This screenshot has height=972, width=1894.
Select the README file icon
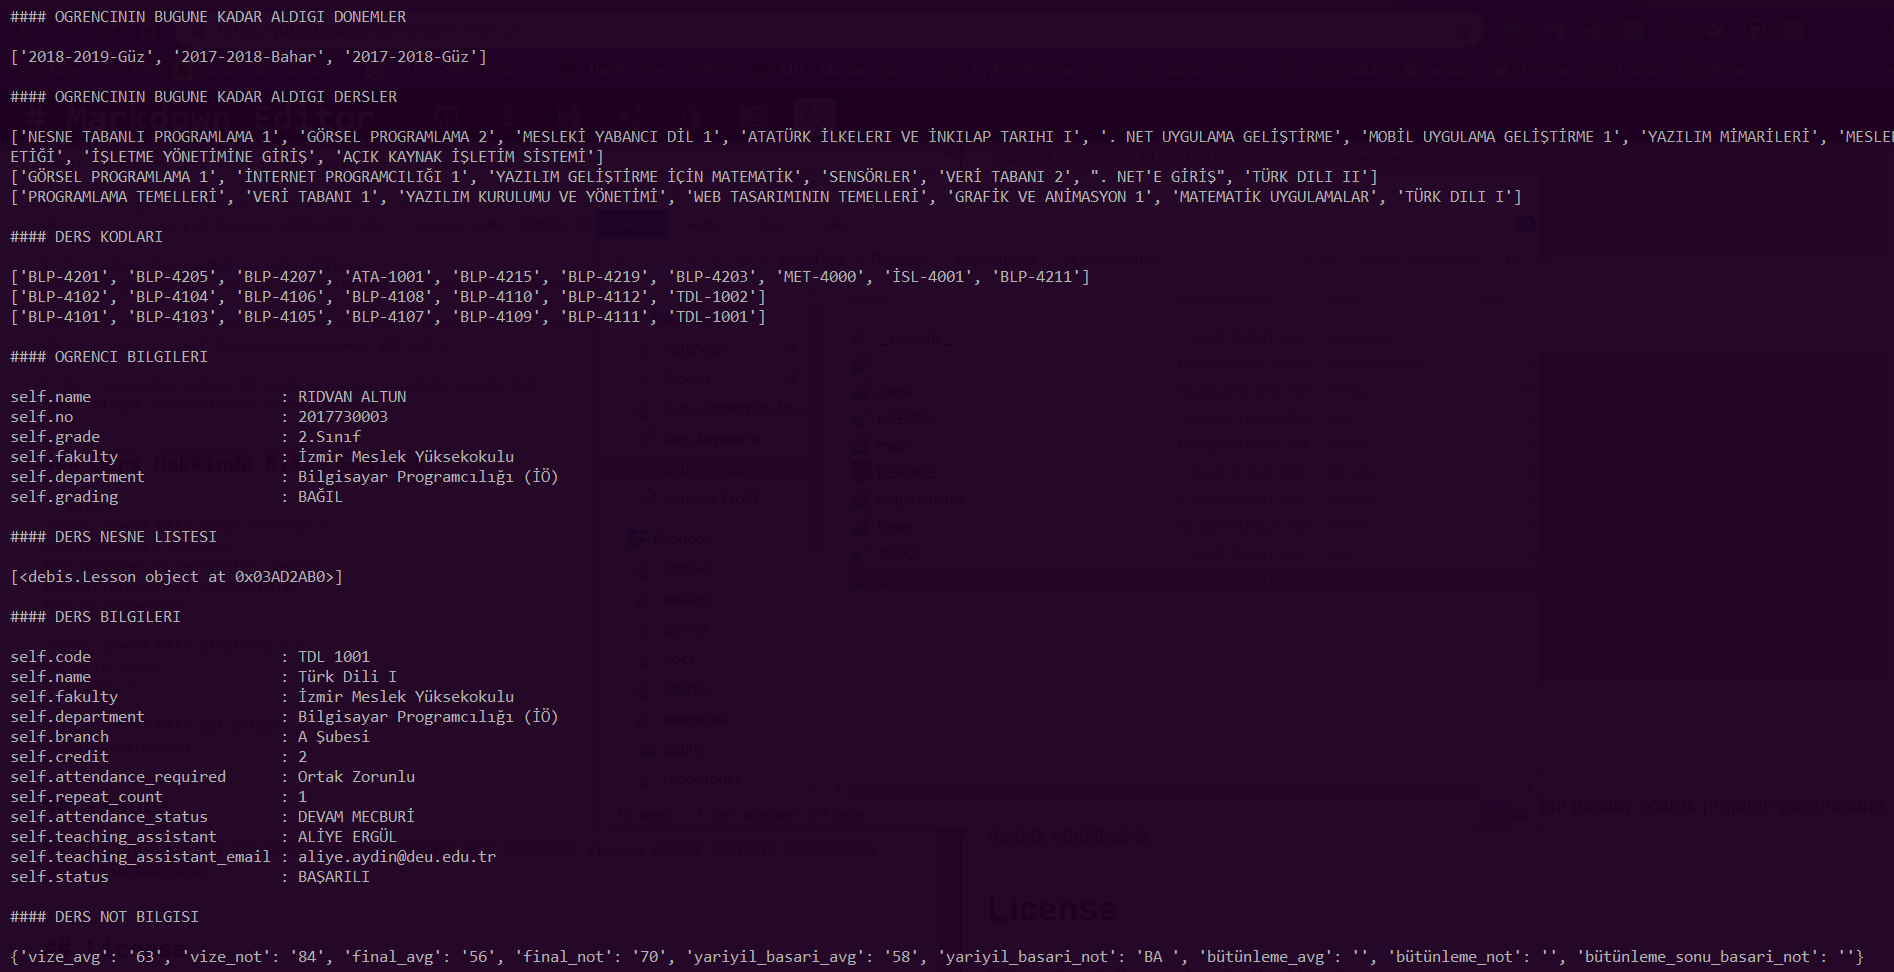coord(860,472)
